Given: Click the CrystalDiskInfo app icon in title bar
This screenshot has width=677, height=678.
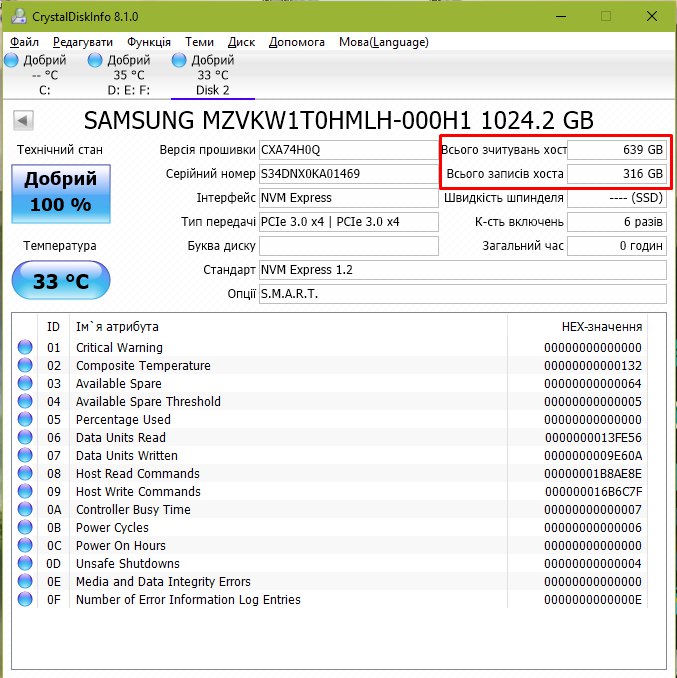Looking at the screenshot, I should tap(19, 16).
